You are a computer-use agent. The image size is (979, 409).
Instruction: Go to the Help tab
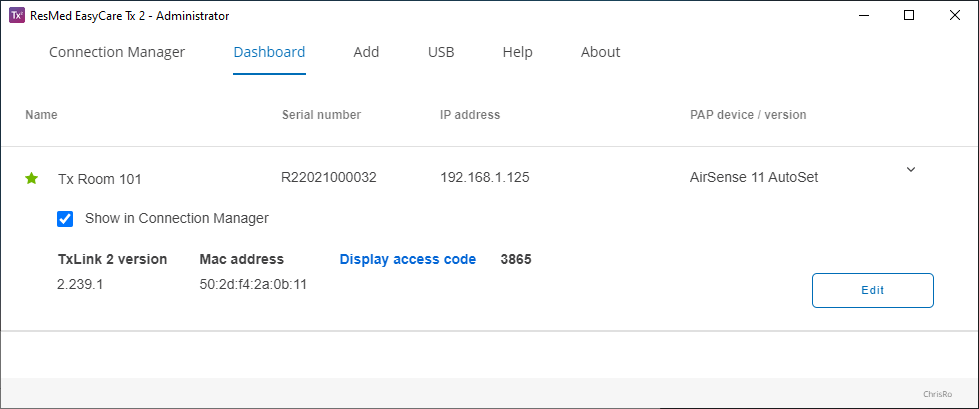518,52
